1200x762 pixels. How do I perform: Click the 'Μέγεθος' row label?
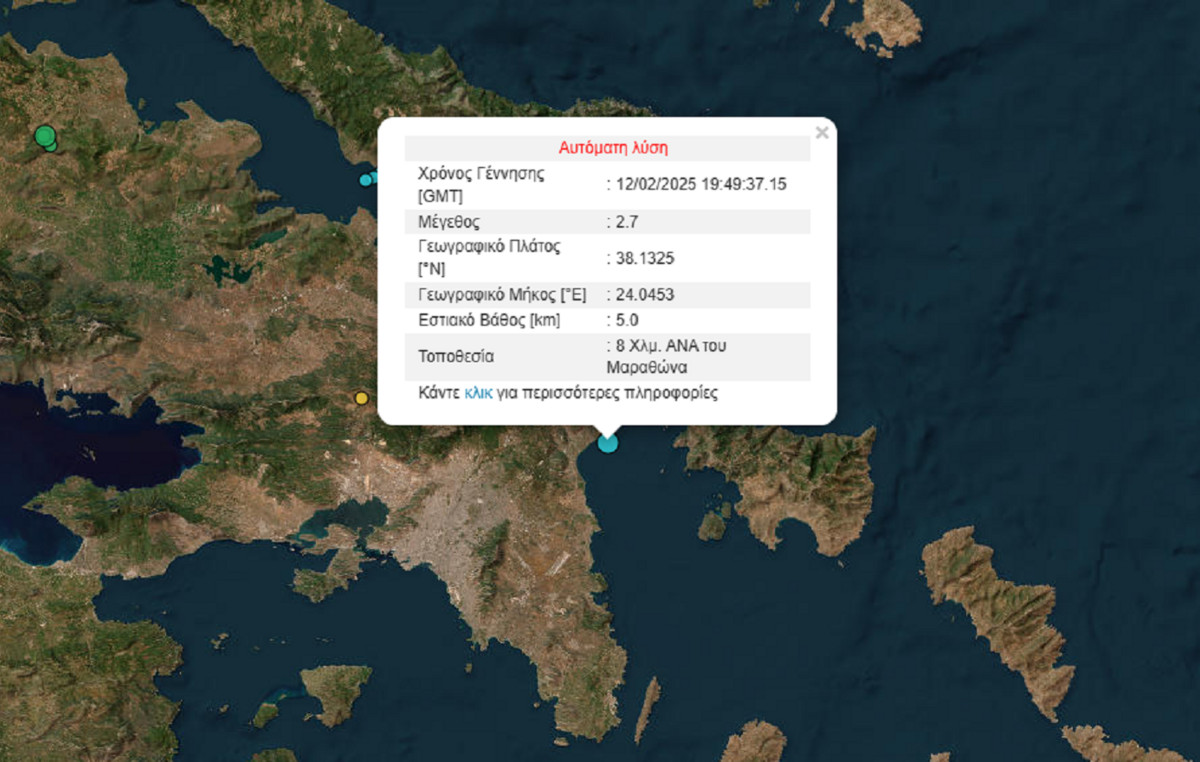click(449, 222)
